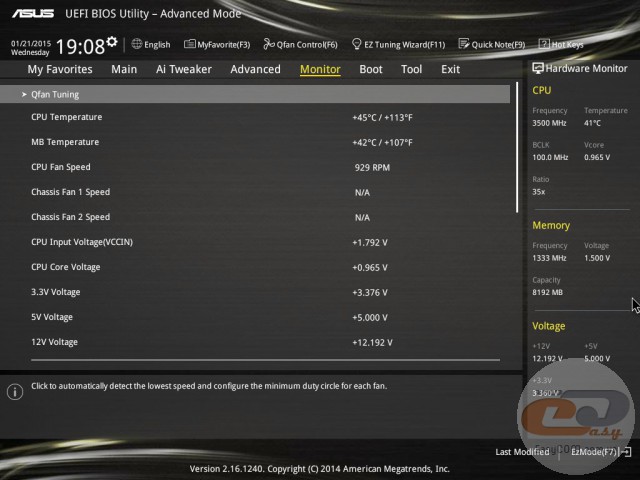The width and height of the screenshot is (640, 480).
Task: Click the +42°C / +107°F value
Action: pyautogui.click(x=382, y=143)
